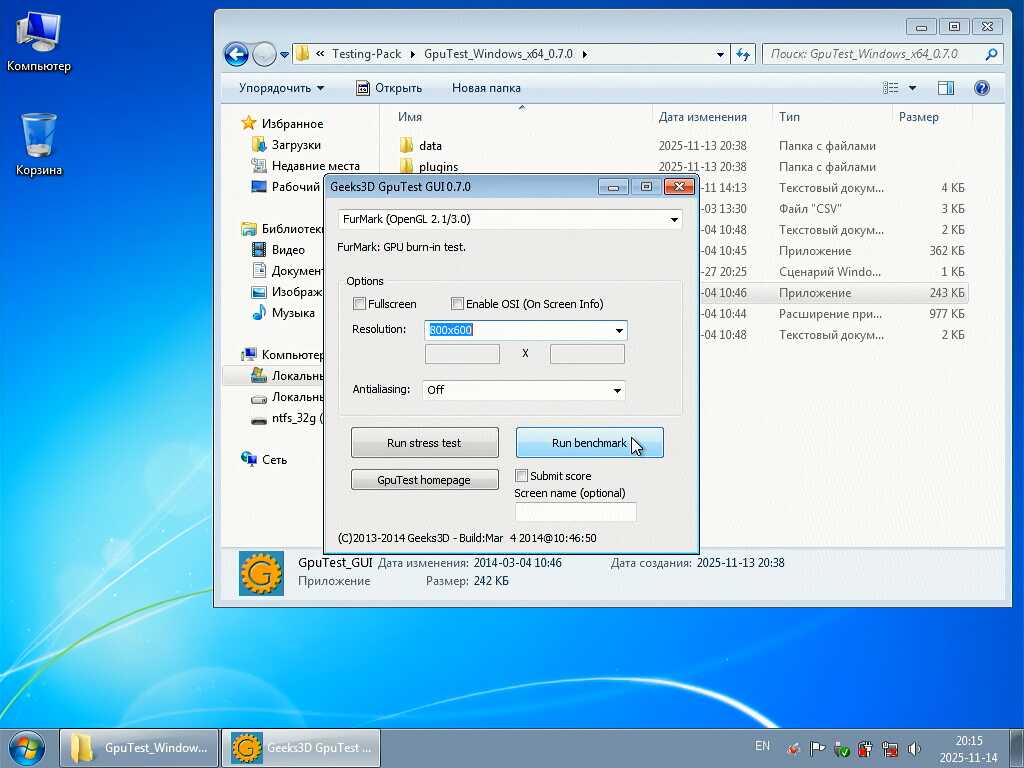This screenshot has width=1024, height=768.
Task: Click the GpuTest homepage button
Action: (424, 480)
